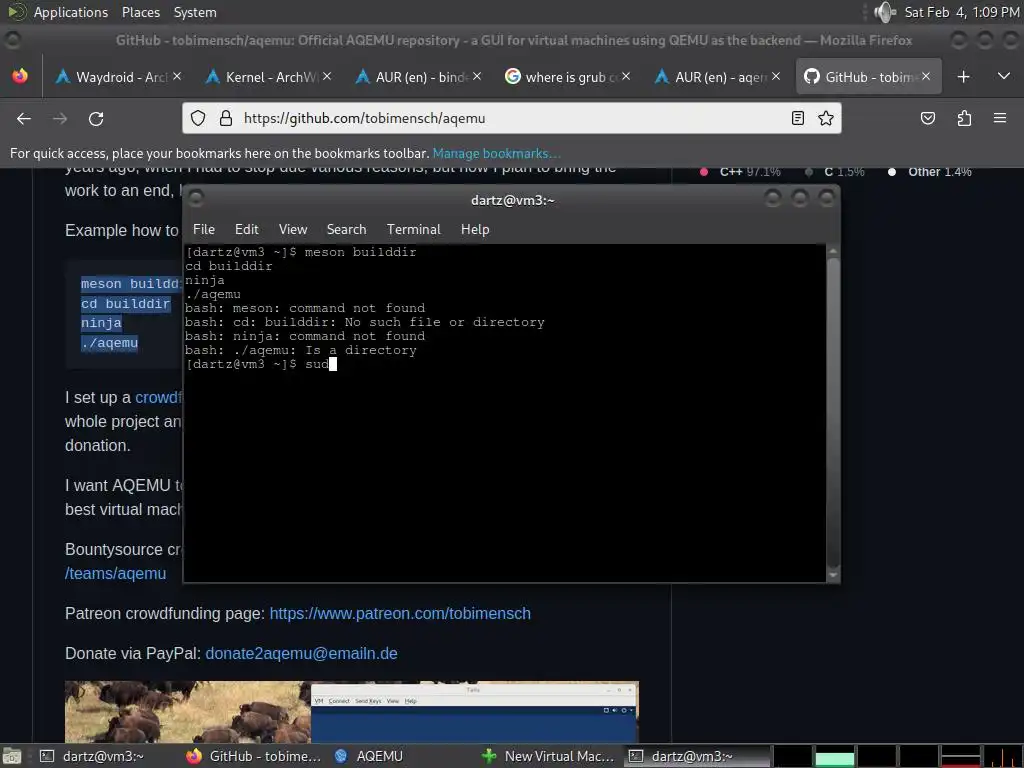Click the URL address bar field
Viewport: 1024px width, 768px height.
tap(509, 118)
